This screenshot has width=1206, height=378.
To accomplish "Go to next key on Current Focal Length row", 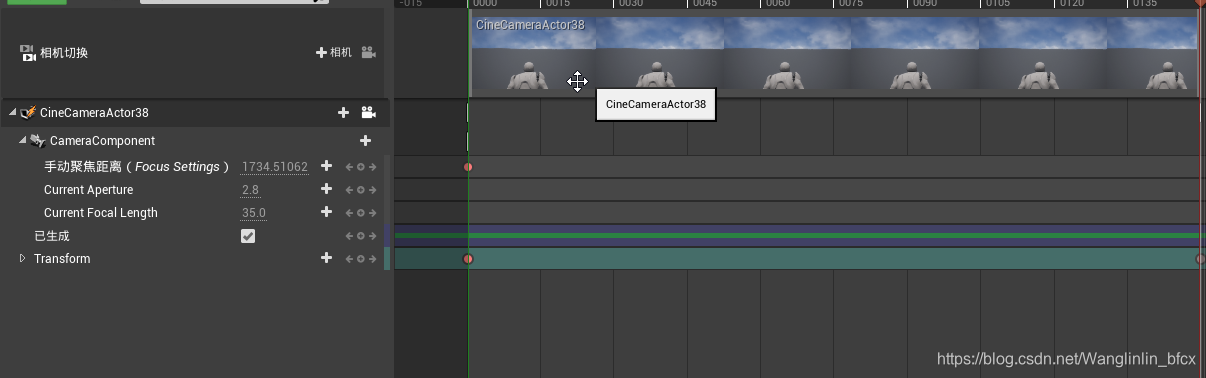I will [x=373, y=213].
